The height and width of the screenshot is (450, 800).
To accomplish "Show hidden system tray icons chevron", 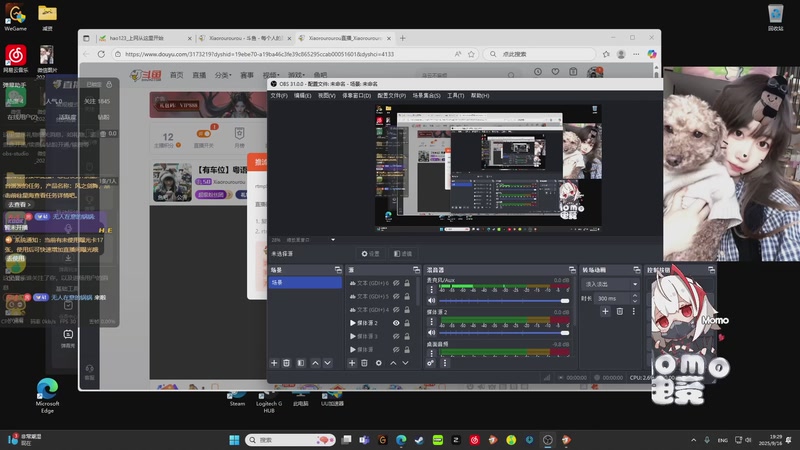I will [x=693, y=440].
